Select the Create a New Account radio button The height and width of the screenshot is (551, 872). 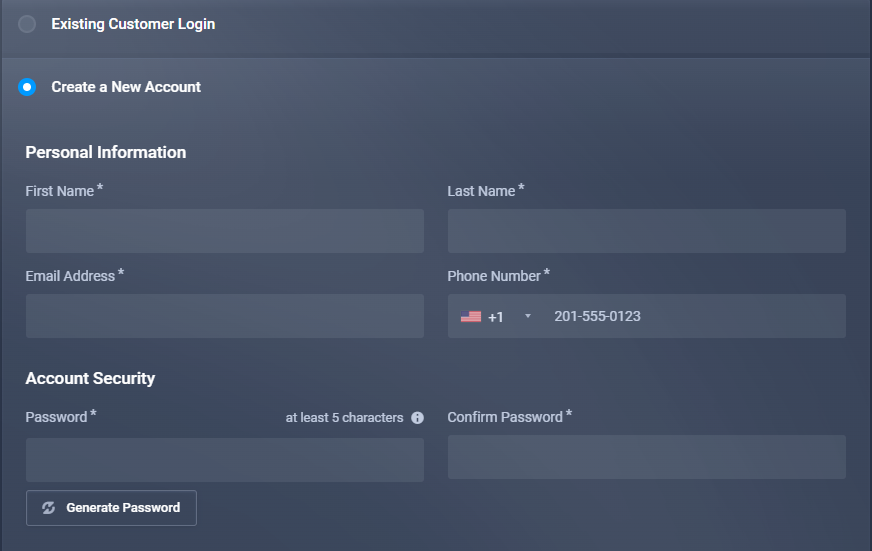[x=27, y=87]
